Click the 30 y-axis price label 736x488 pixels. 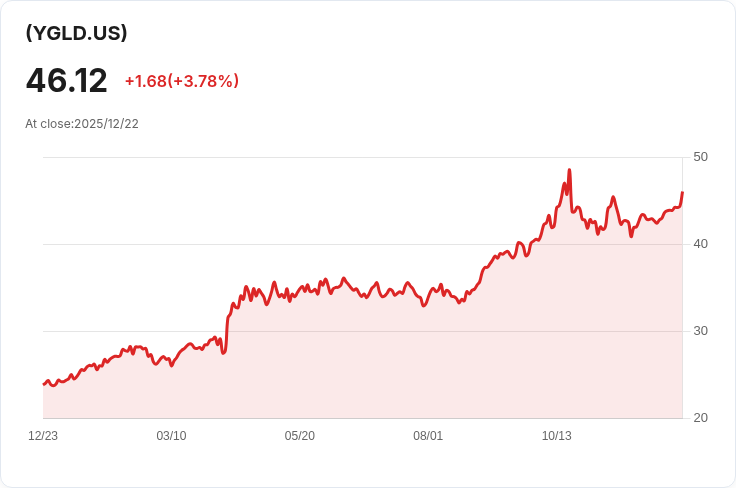pyautogui.click(x=700, y=331)
